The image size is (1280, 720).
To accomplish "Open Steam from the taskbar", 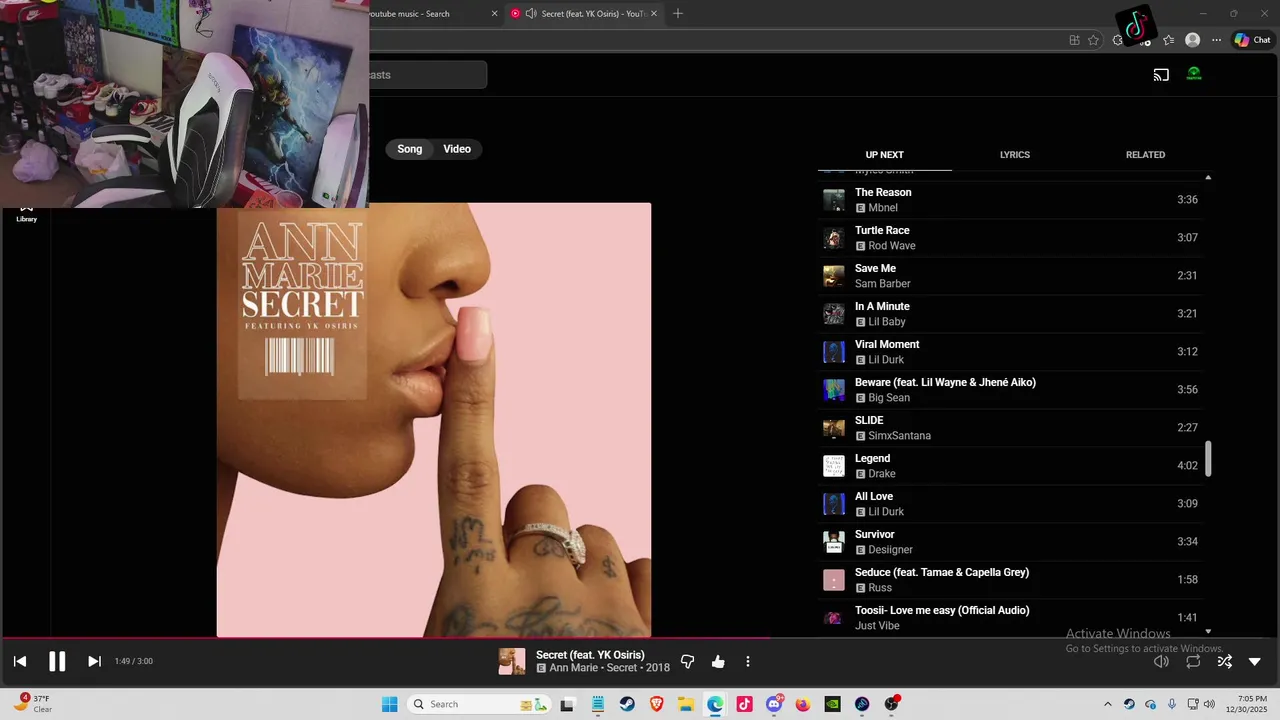I will click(627, 704).
